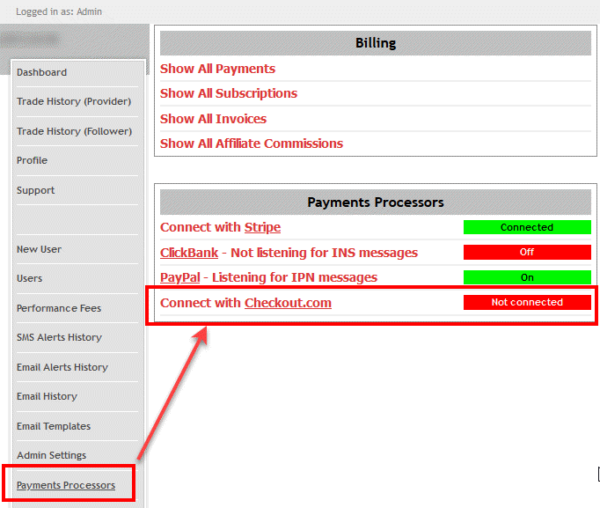Viewport: 600px width, 508px height.
Task: View Show All Invoices
Action: click(x=215, y=118)
